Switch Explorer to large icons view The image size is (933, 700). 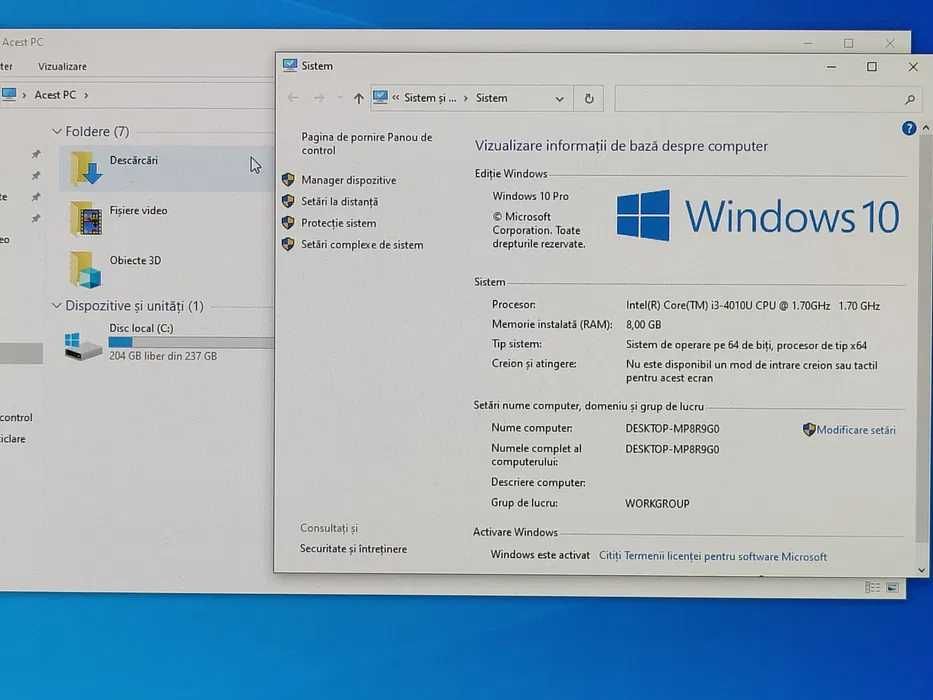click(x=893, y=588)
